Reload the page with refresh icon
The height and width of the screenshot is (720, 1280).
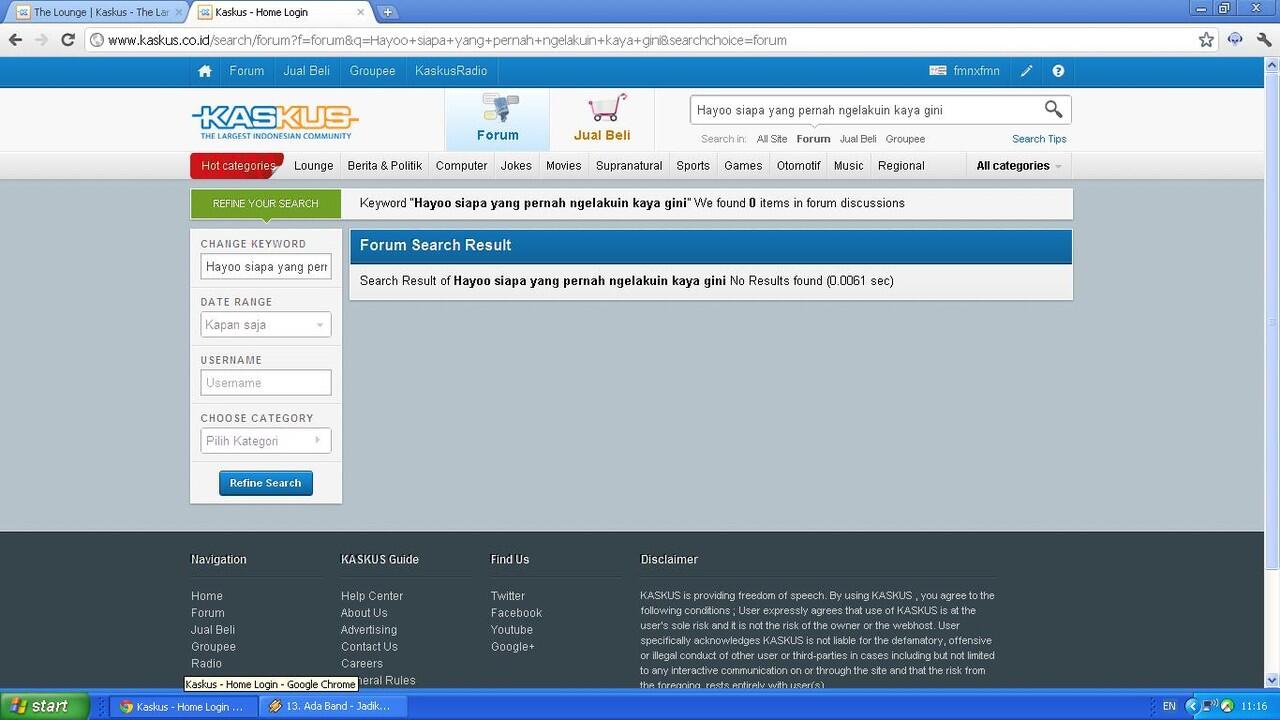point(68,40)
